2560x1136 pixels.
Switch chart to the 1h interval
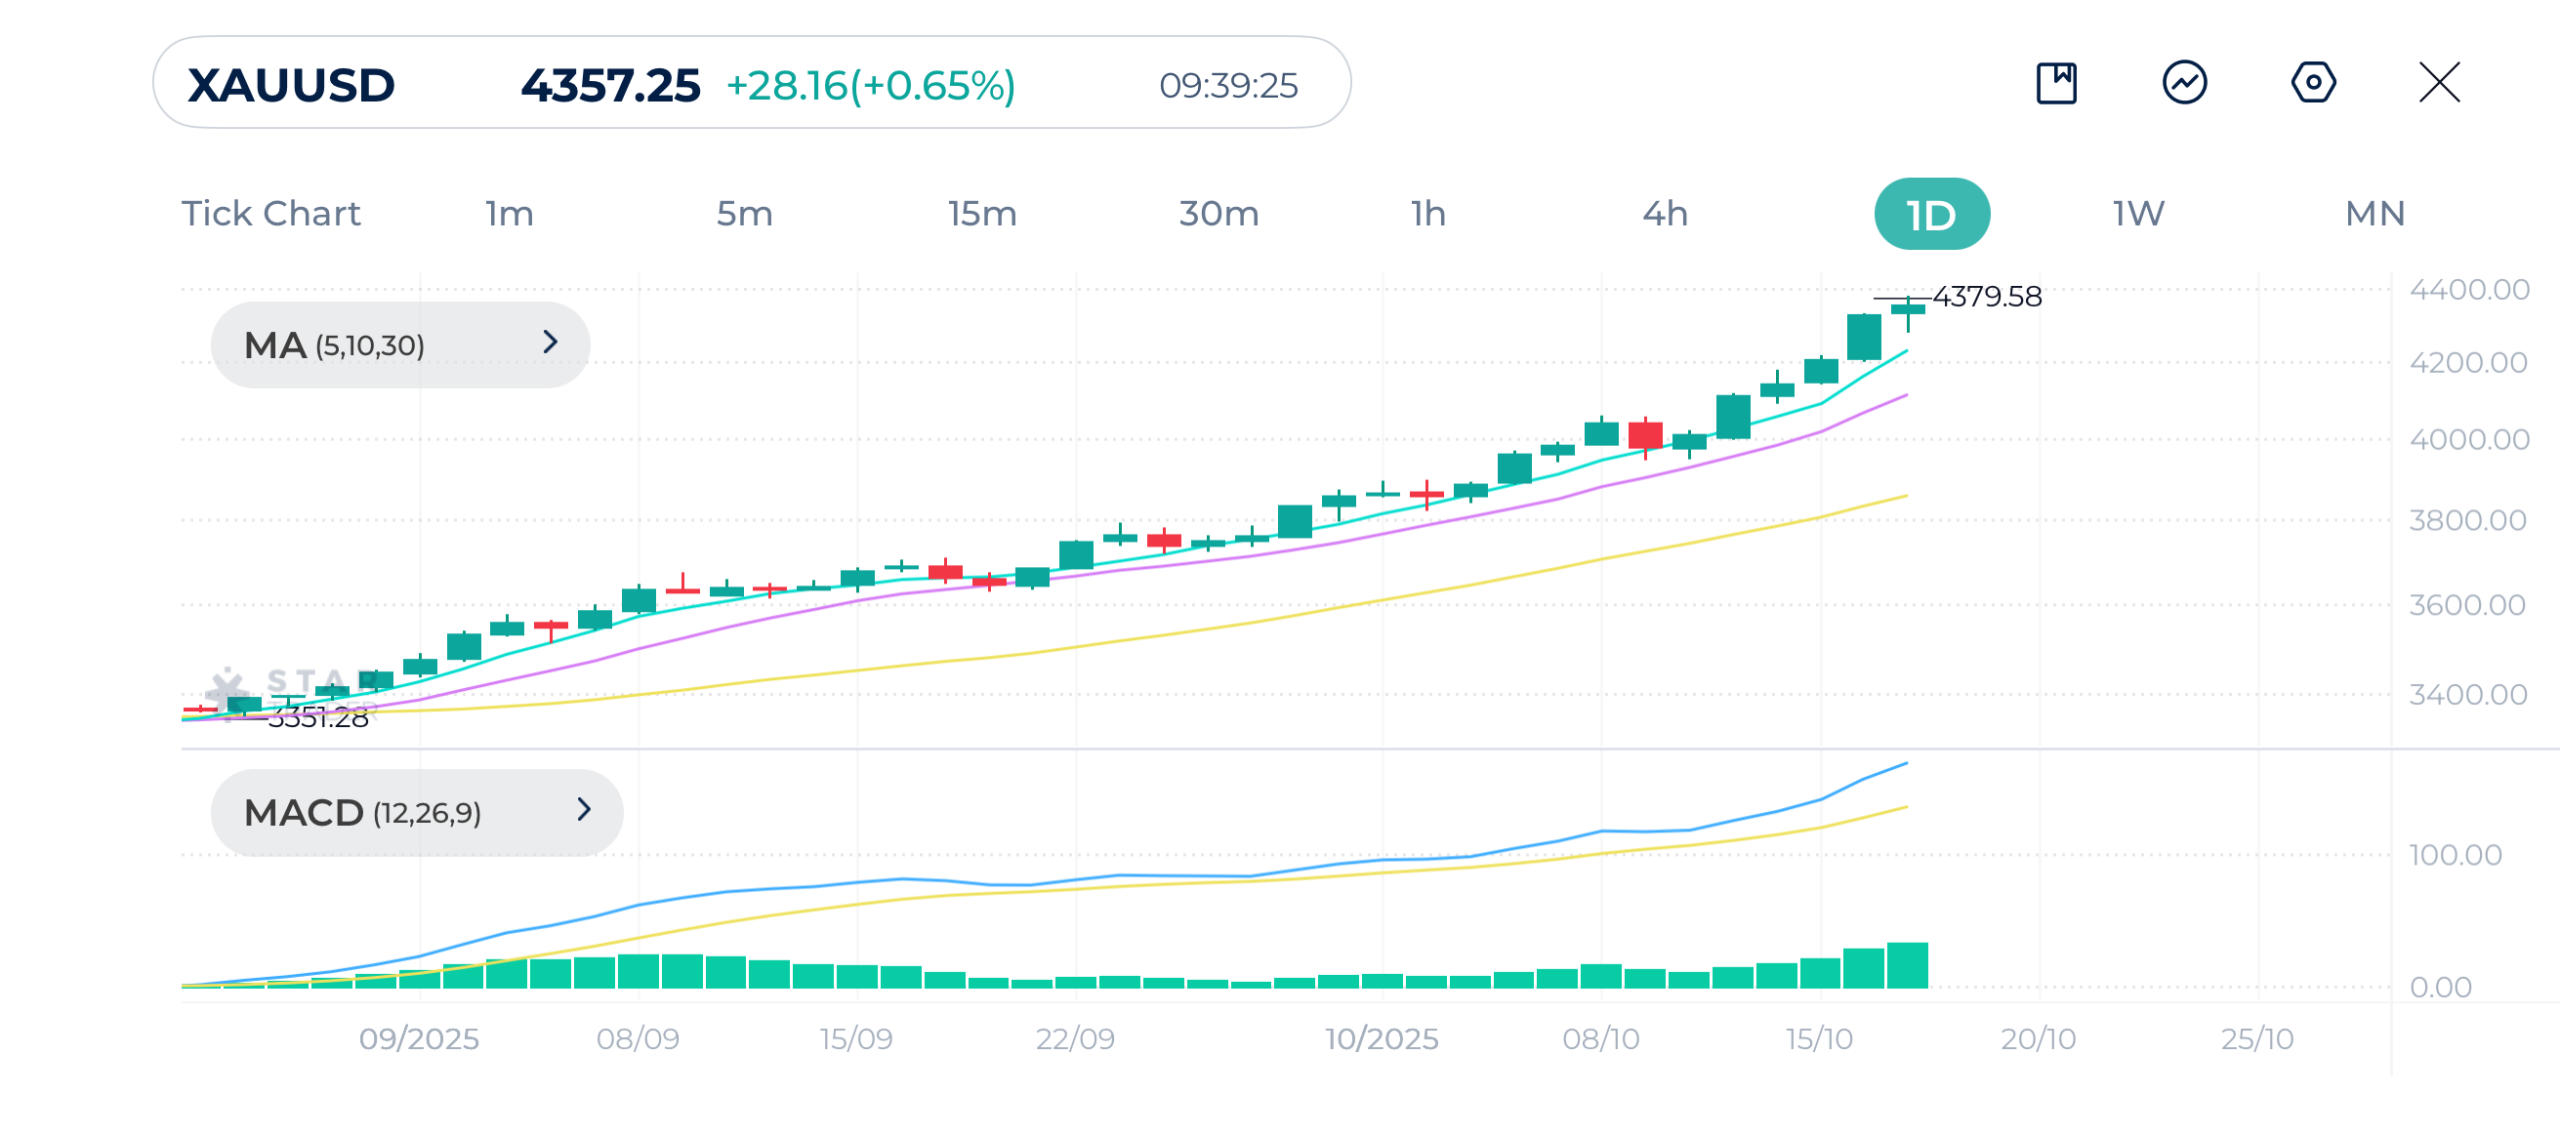coord(1428,214)
